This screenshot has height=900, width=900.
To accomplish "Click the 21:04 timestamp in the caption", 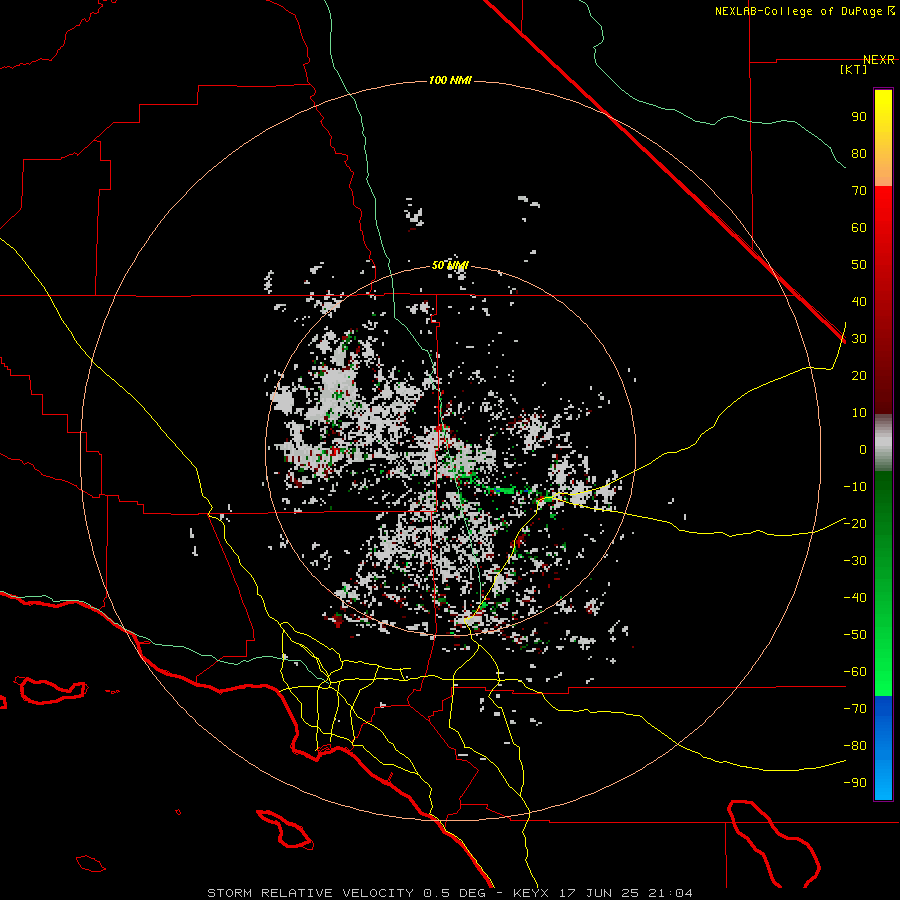I will click(670, 893).
